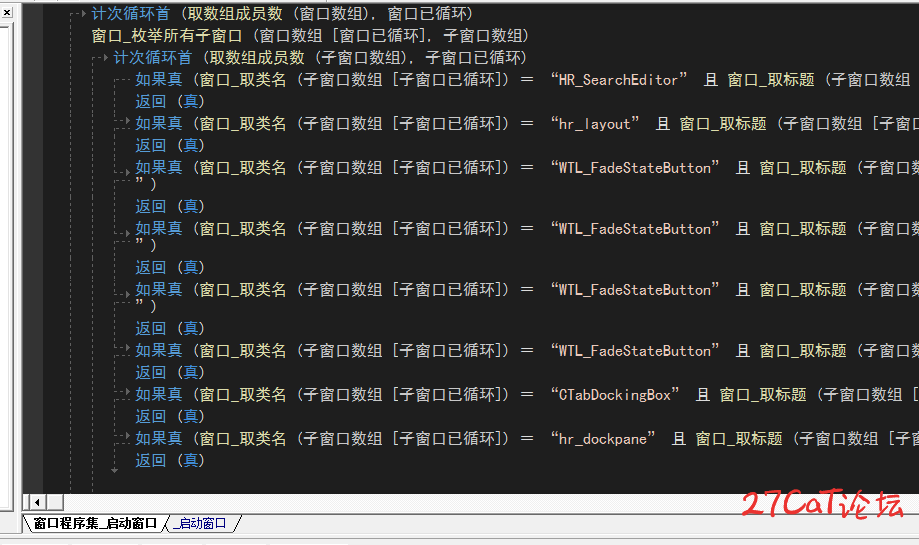The height and width of the screenshot is (545, 919).
Task: Click the "hr_dockpane" string literal
Action: point(603,438)
